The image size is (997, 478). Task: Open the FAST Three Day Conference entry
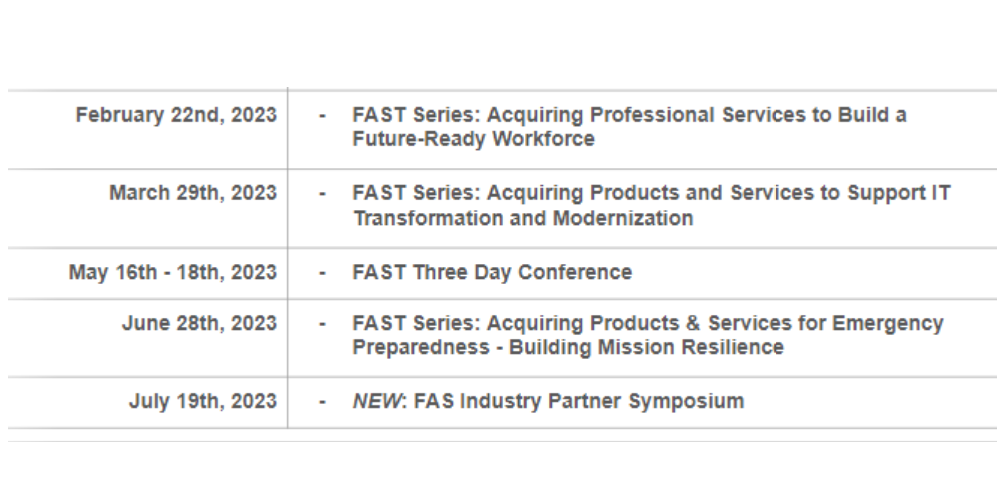[492, 272]
